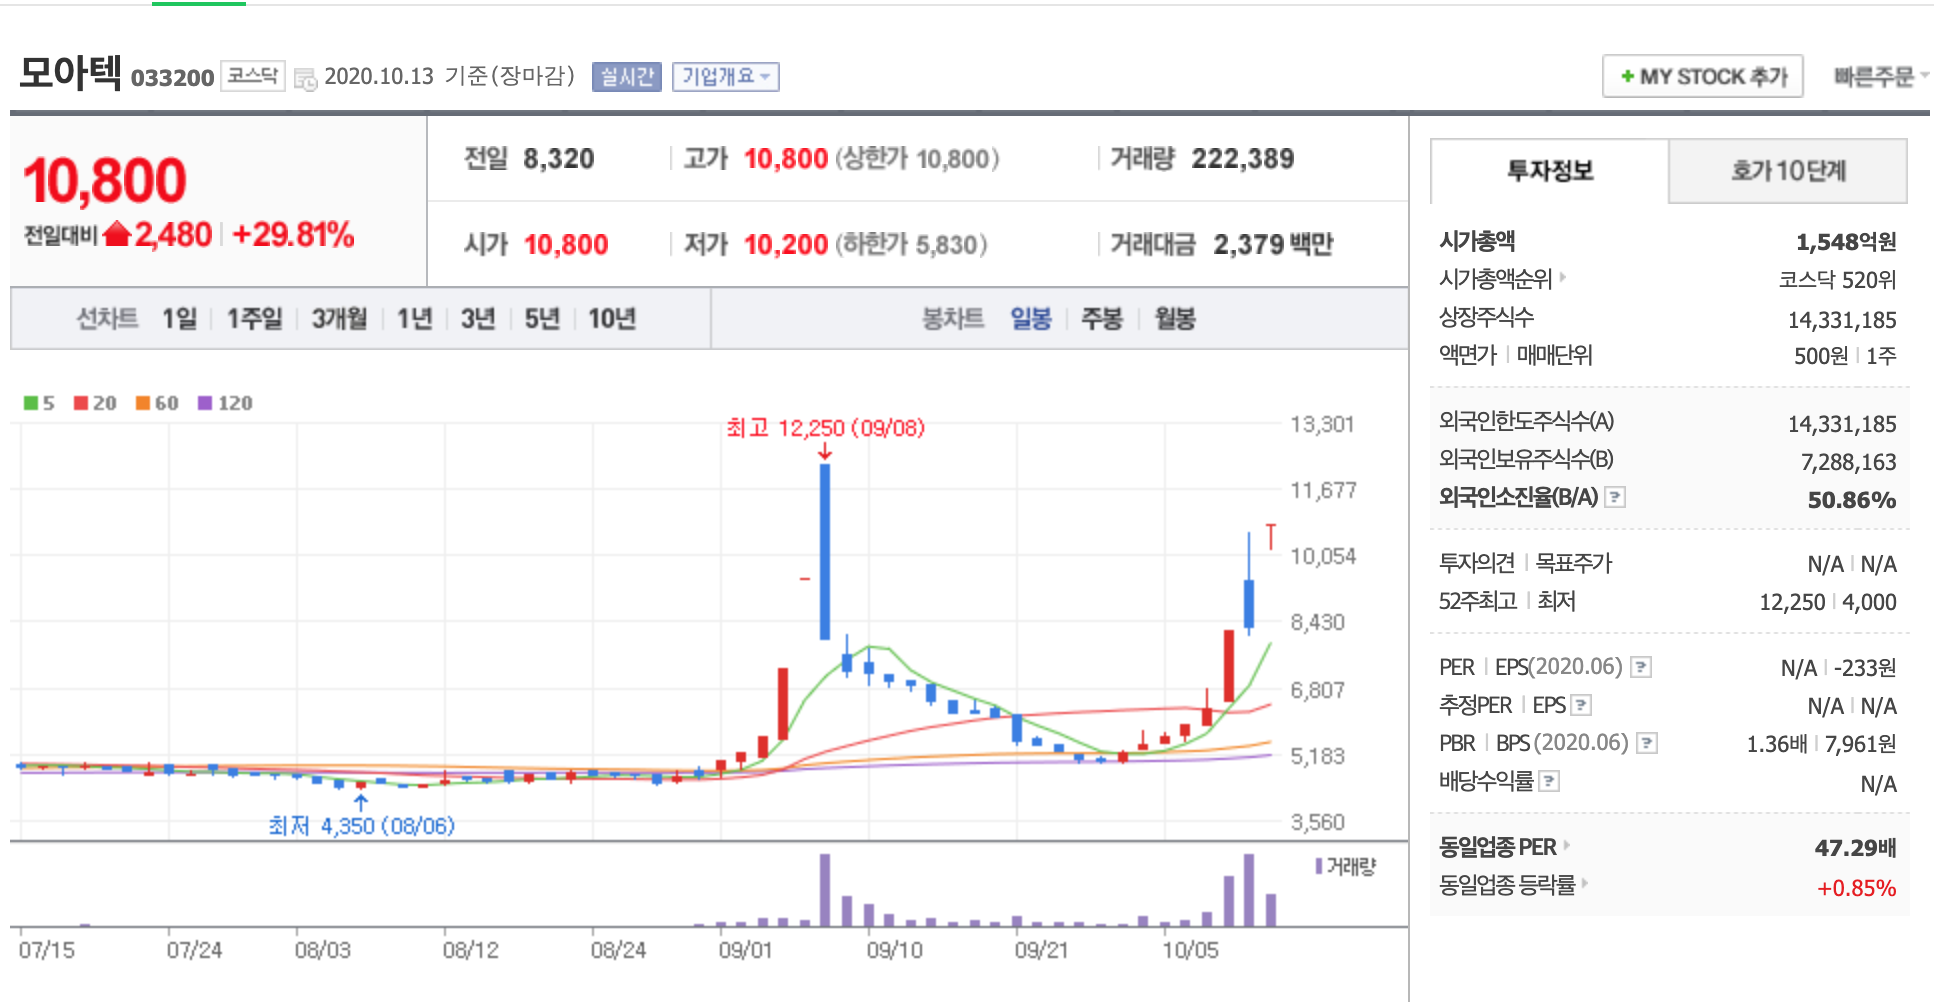Click the 실시간 button
The width and height of the screenshot is (1934, 1002).
pos(627,77)
